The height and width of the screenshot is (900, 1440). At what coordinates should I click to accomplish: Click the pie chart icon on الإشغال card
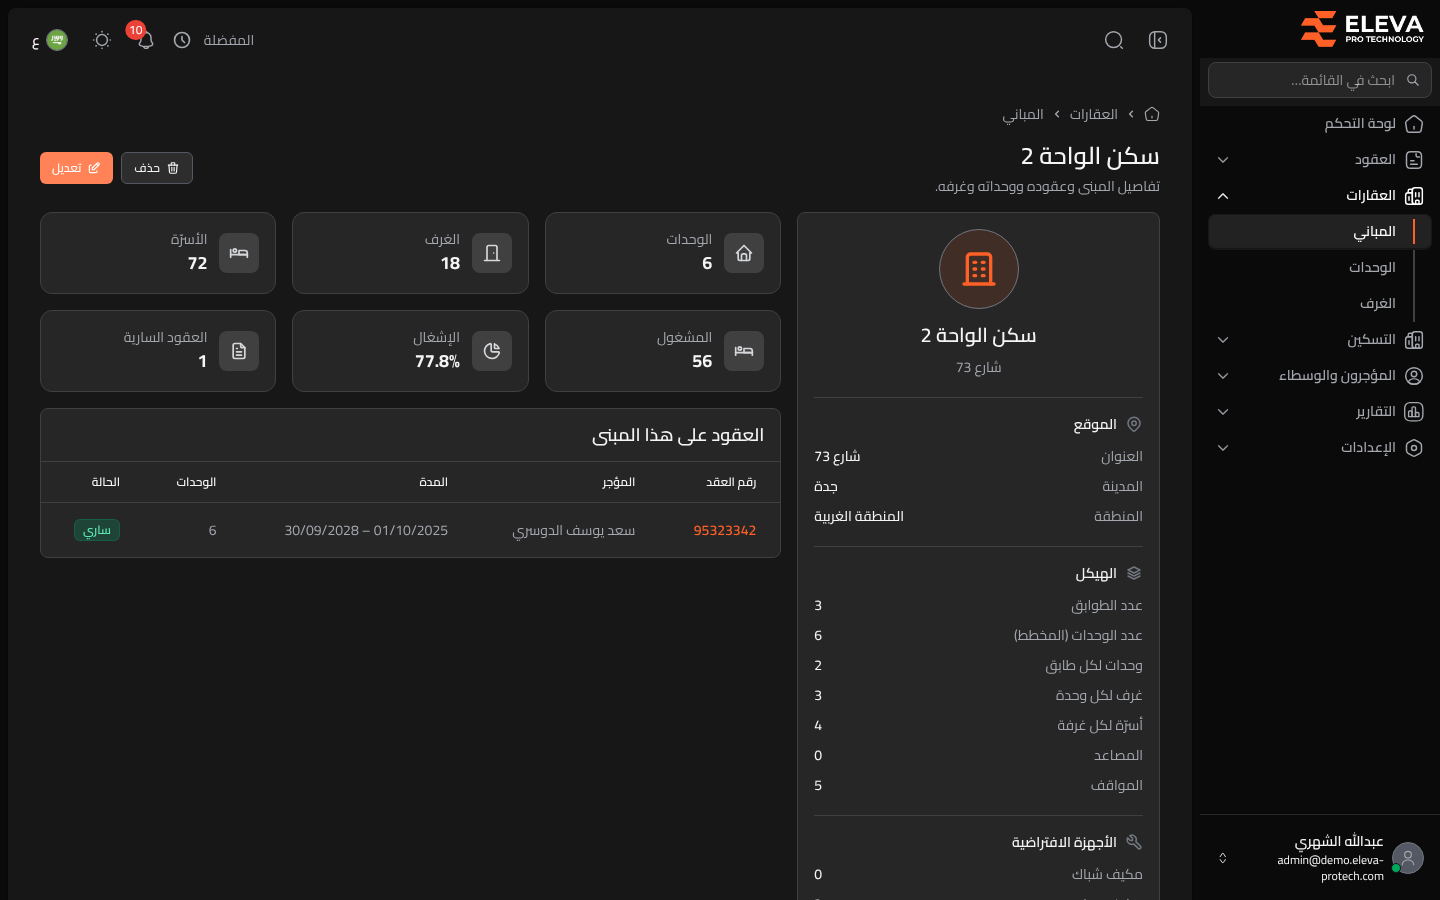[x=492, y=351]
